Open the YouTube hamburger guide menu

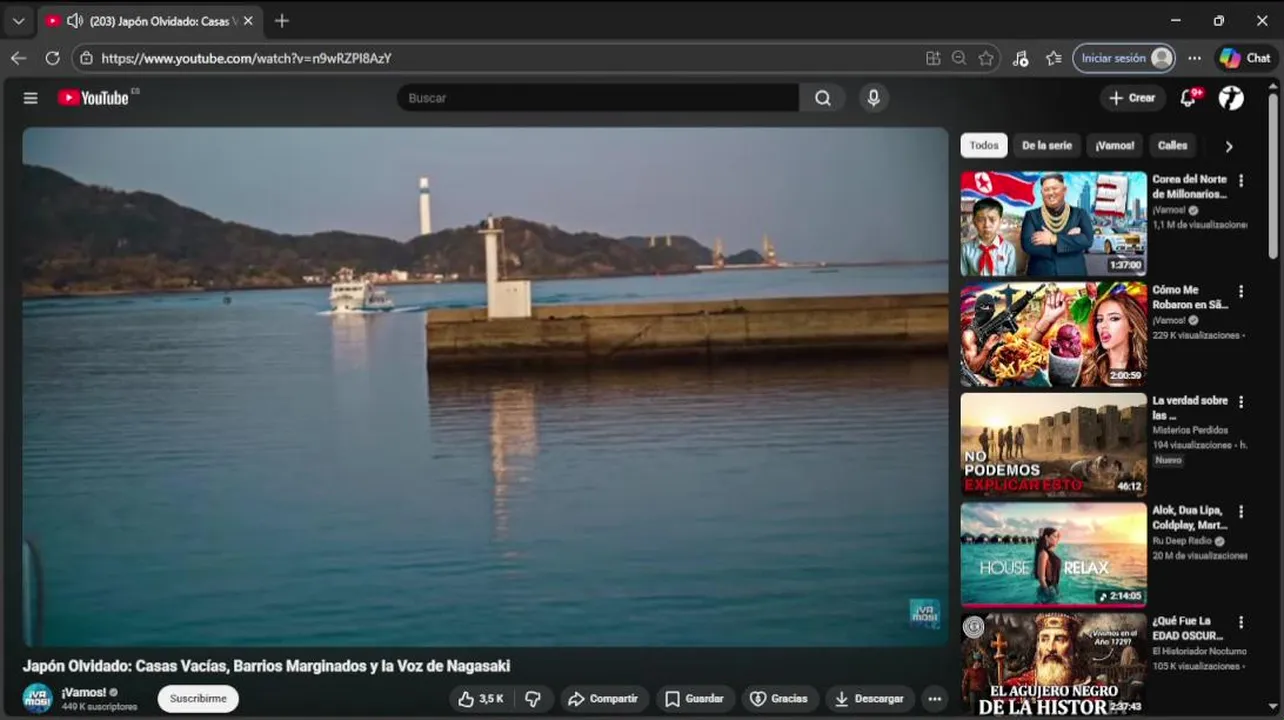click(31, 98)
